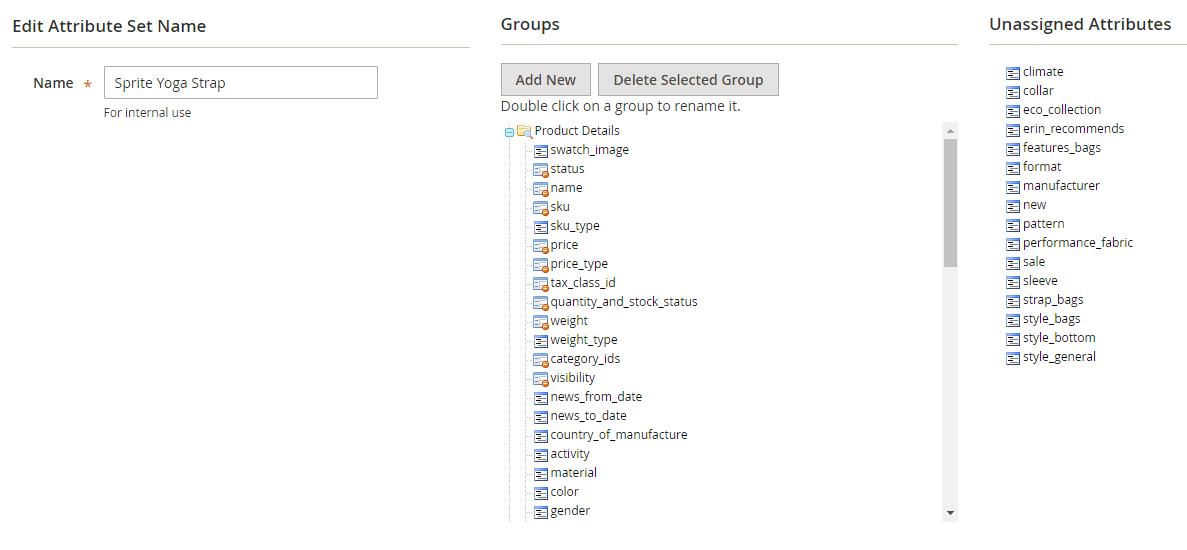The height and width of the screenshot is (550, 1187).
Task: Click the style_general attribute icon
Action: [x=1013, y=357]
